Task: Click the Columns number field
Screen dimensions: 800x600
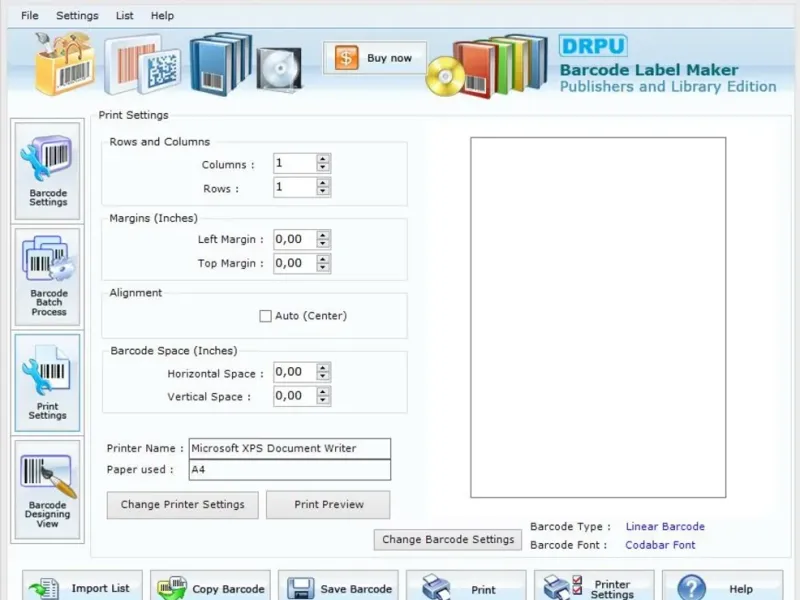Action: click(x=295, y=163)
